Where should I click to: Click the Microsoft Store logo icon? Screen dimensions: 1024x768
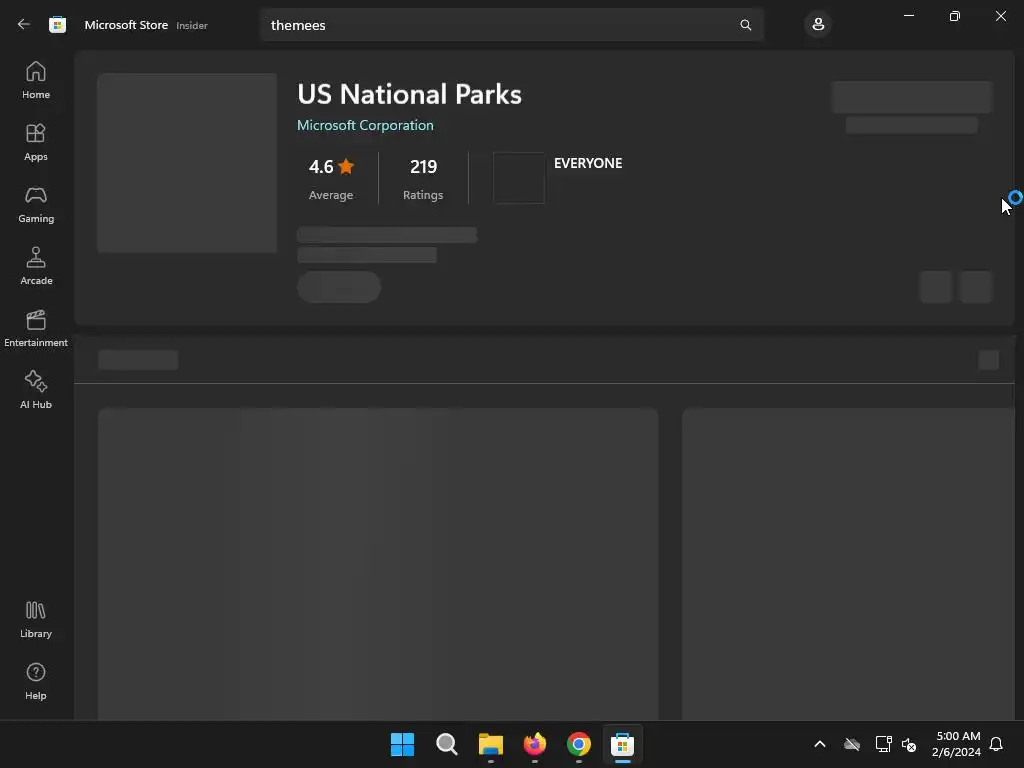tap(57, 25)
